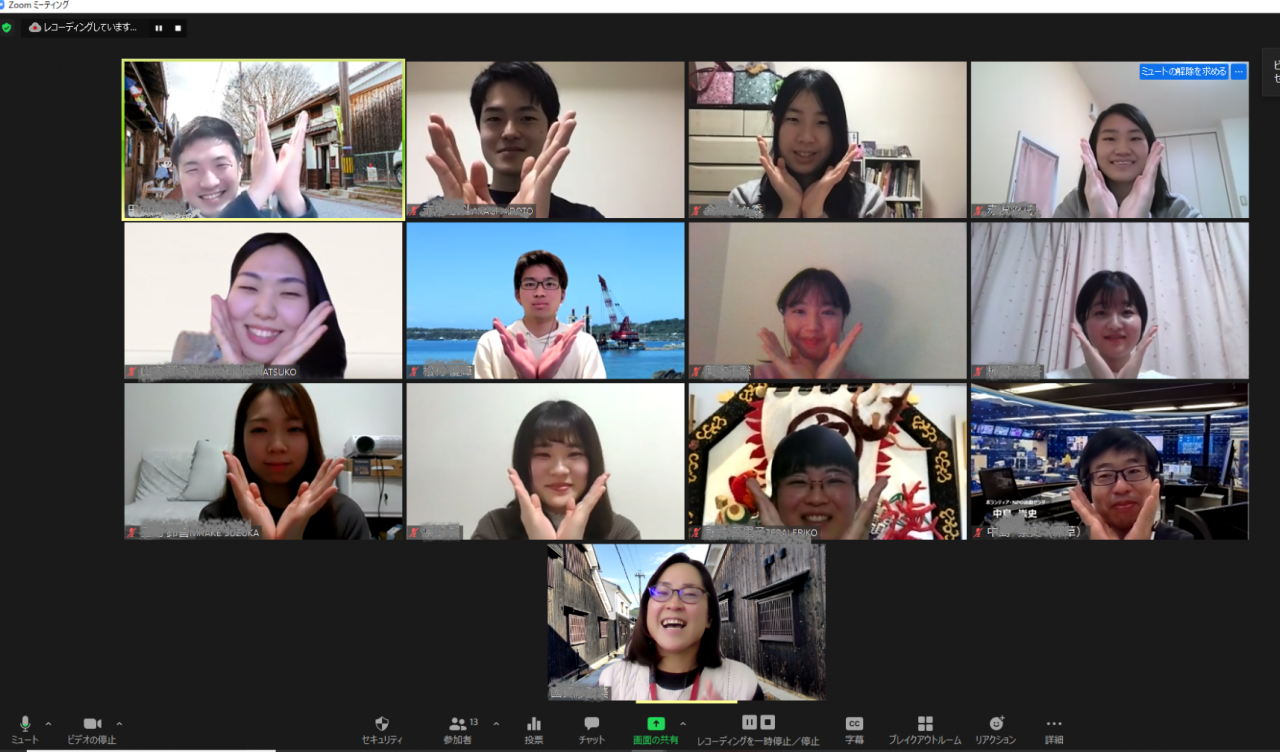Open the More (詳細) menu
The height and width of the screenshot is (752, 1280).
point(1054,724)
